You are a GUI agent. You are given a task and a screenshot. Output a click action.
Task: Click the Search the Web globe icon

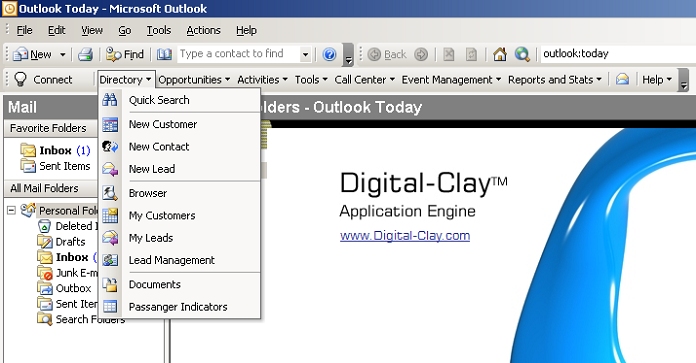coord(522,54)
